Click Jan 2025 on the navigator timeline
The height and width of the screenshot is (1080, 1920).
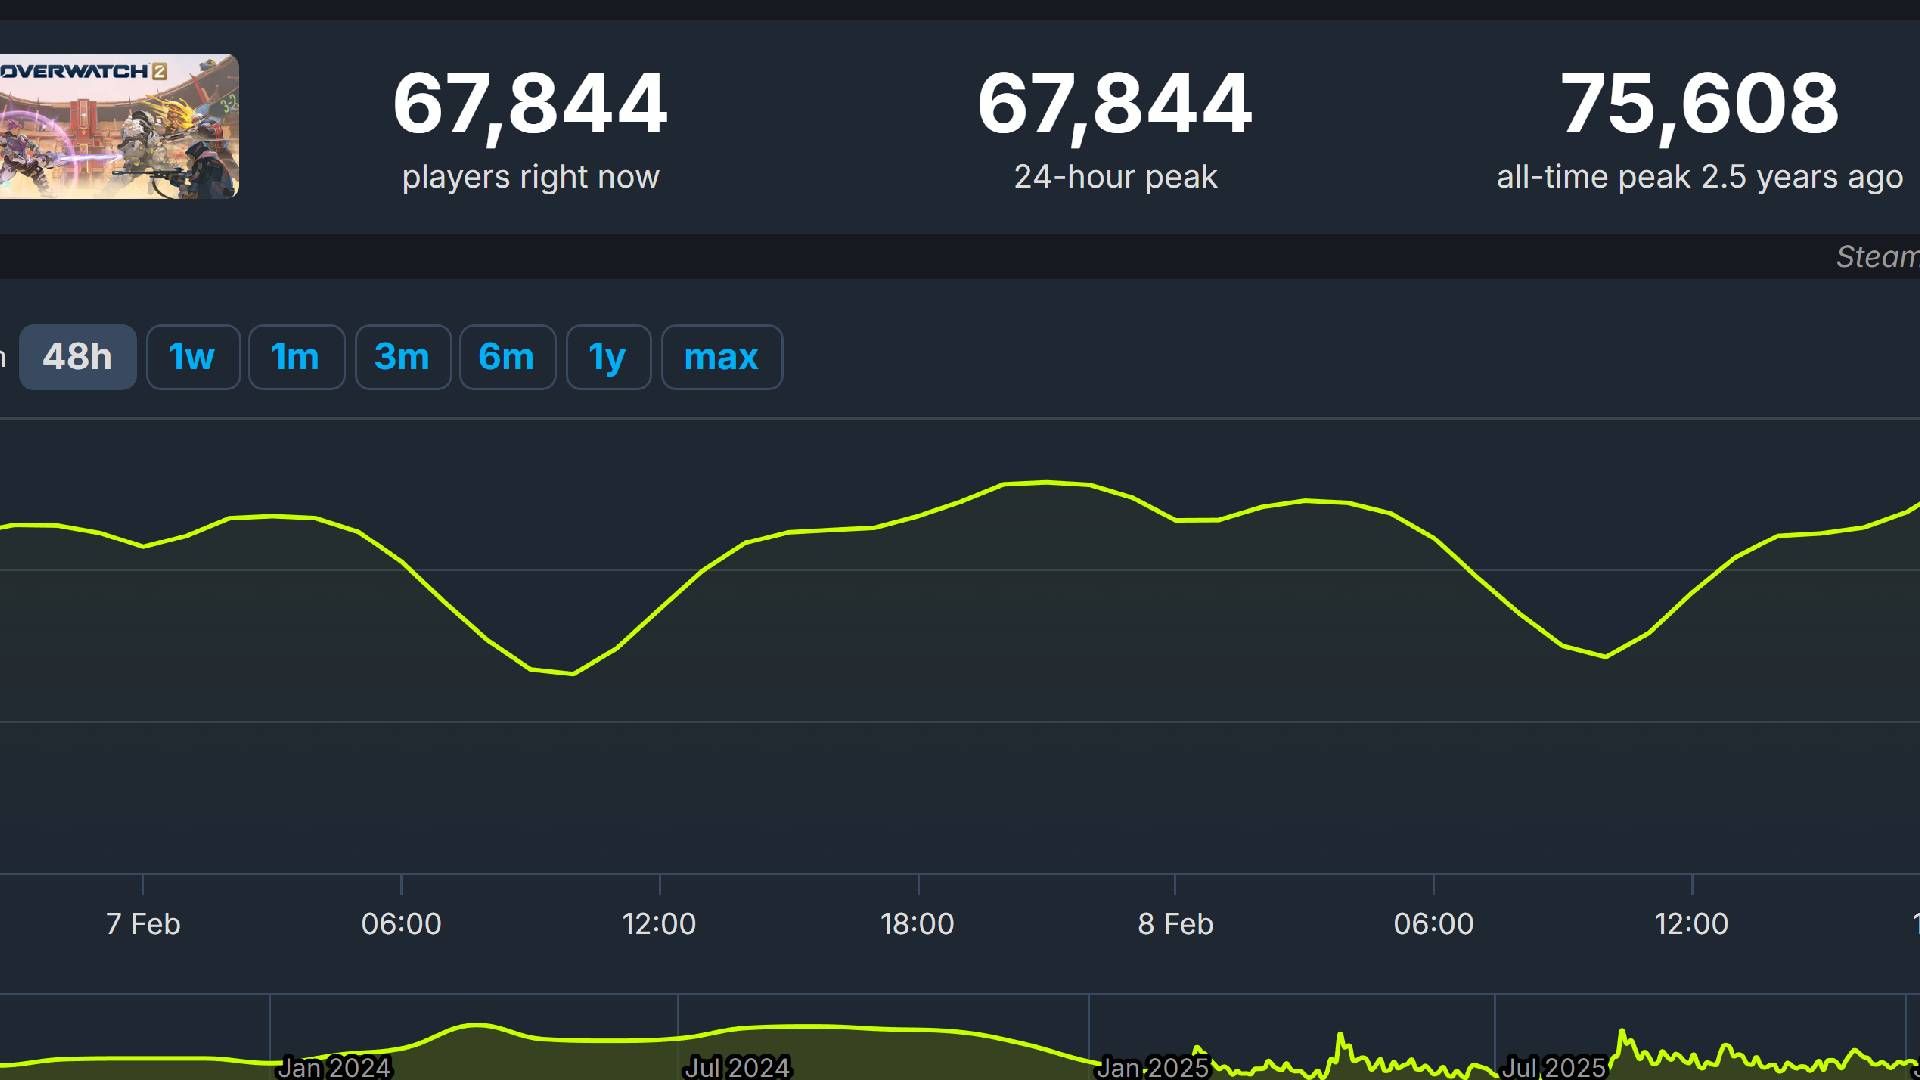coord(1152,1067)
